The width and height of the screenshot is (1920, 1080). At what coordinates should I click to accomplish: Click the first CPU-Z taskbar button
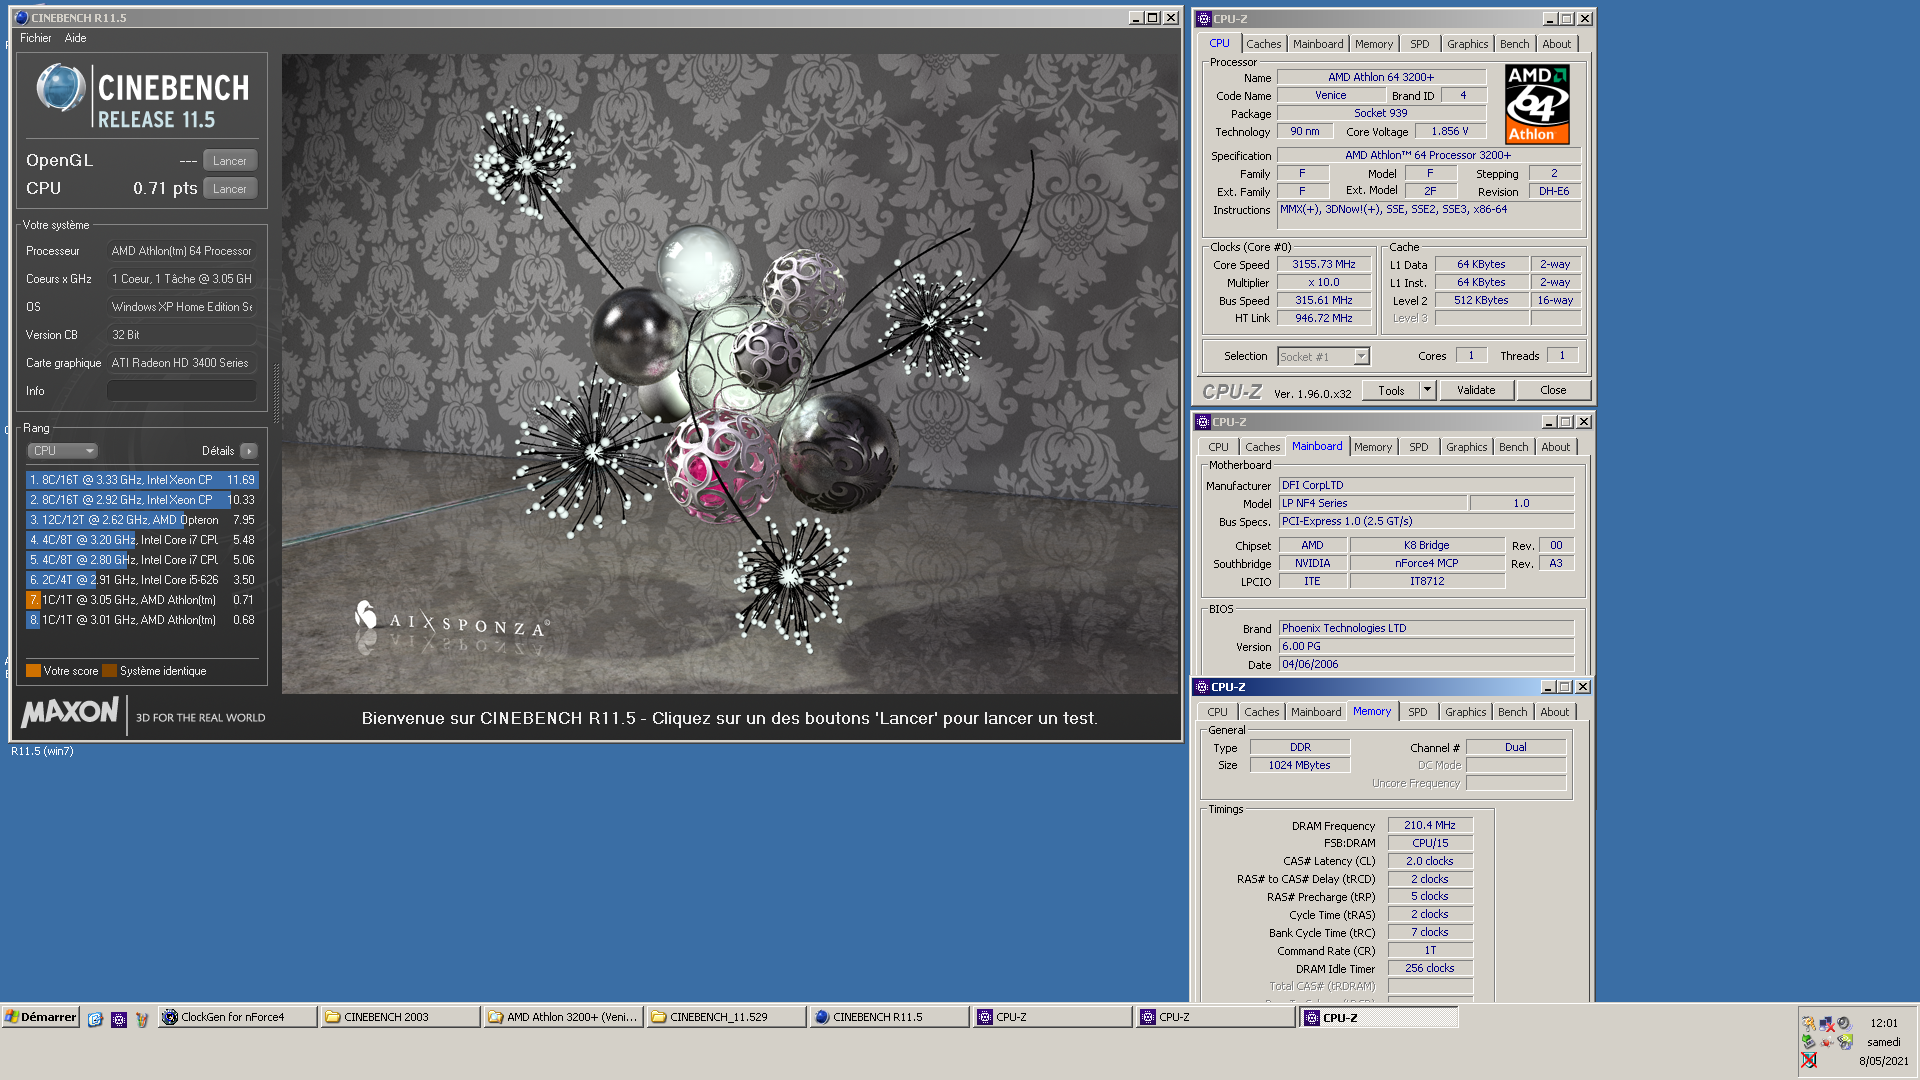click(1053, 1017)
